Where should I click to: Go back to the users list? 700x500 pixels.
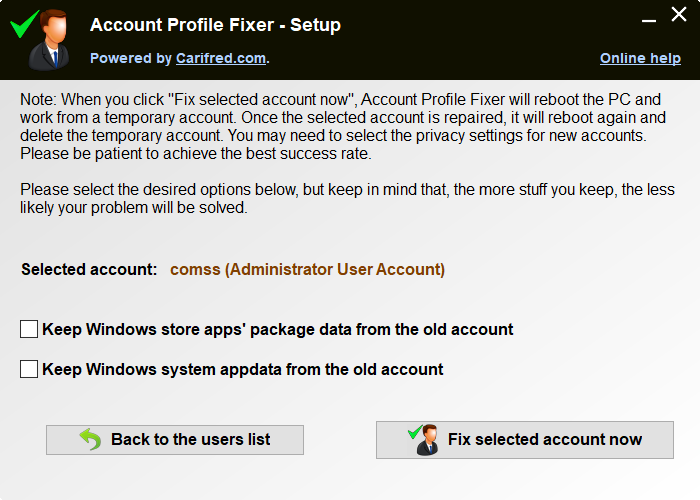[175, 439]
